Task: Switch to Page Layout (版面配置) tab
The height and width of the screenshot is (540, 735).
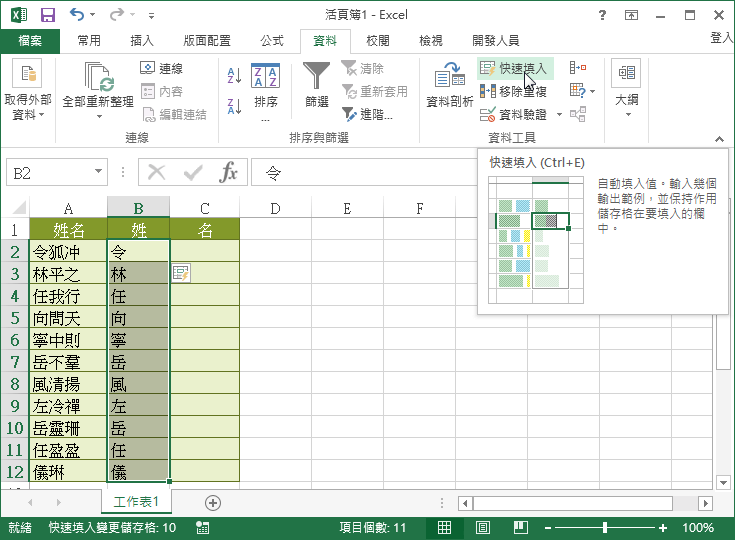Action: [x=207, y=41]
